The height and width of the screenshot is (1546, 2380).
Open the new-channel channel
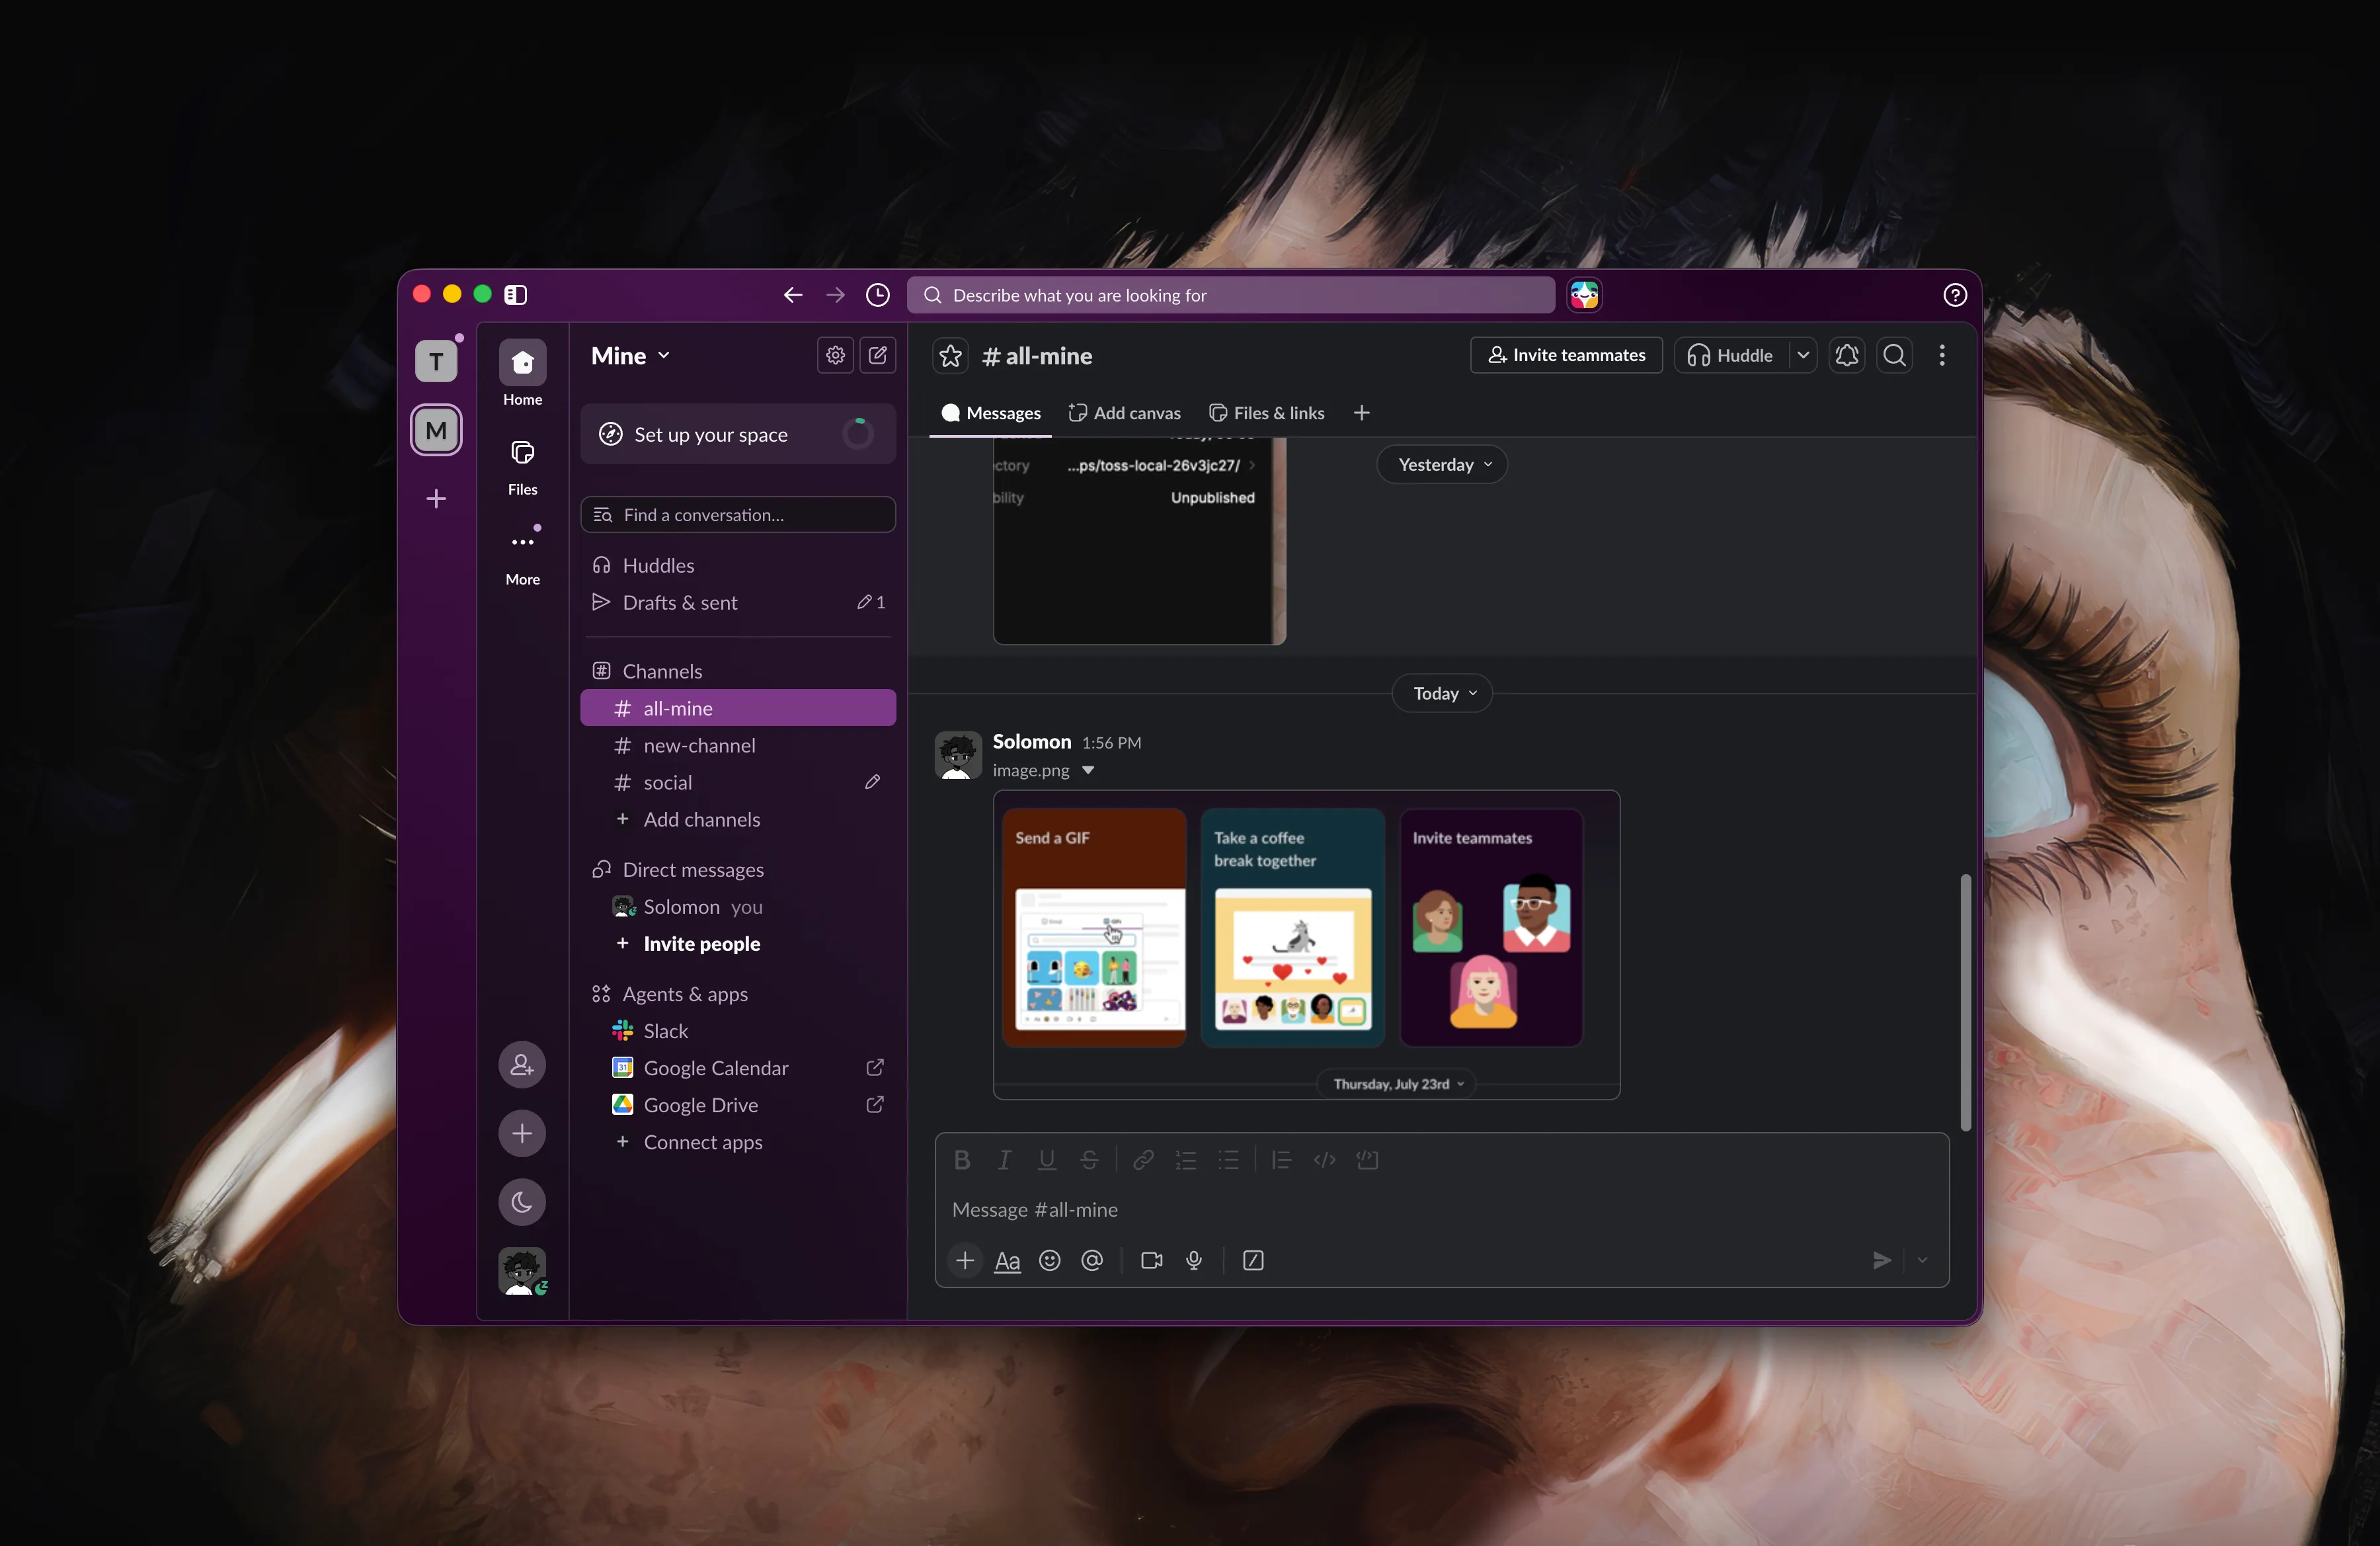pyautogui.click(x=738, y=745)
